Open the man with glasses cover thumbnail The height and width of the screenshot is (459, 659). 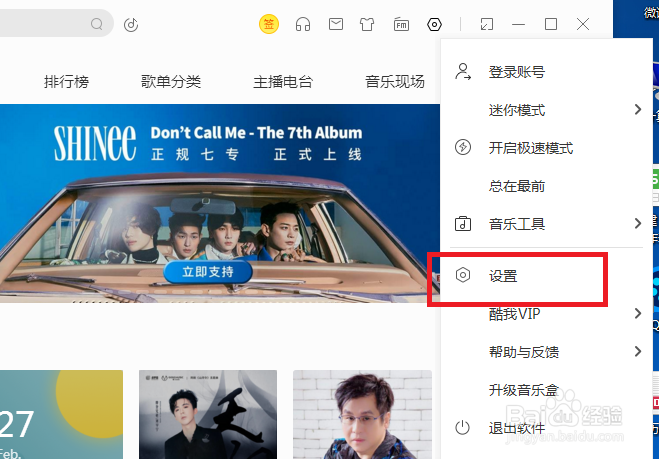[362, 414]
